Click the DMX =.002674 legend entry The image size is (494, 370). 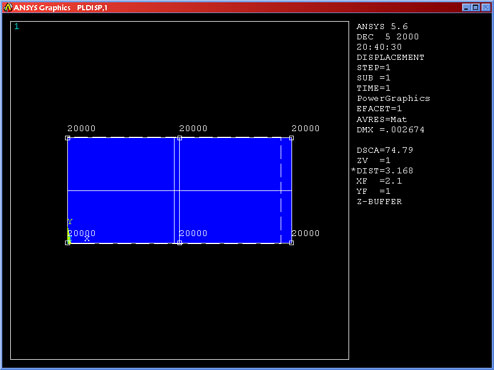pos(390,130)
